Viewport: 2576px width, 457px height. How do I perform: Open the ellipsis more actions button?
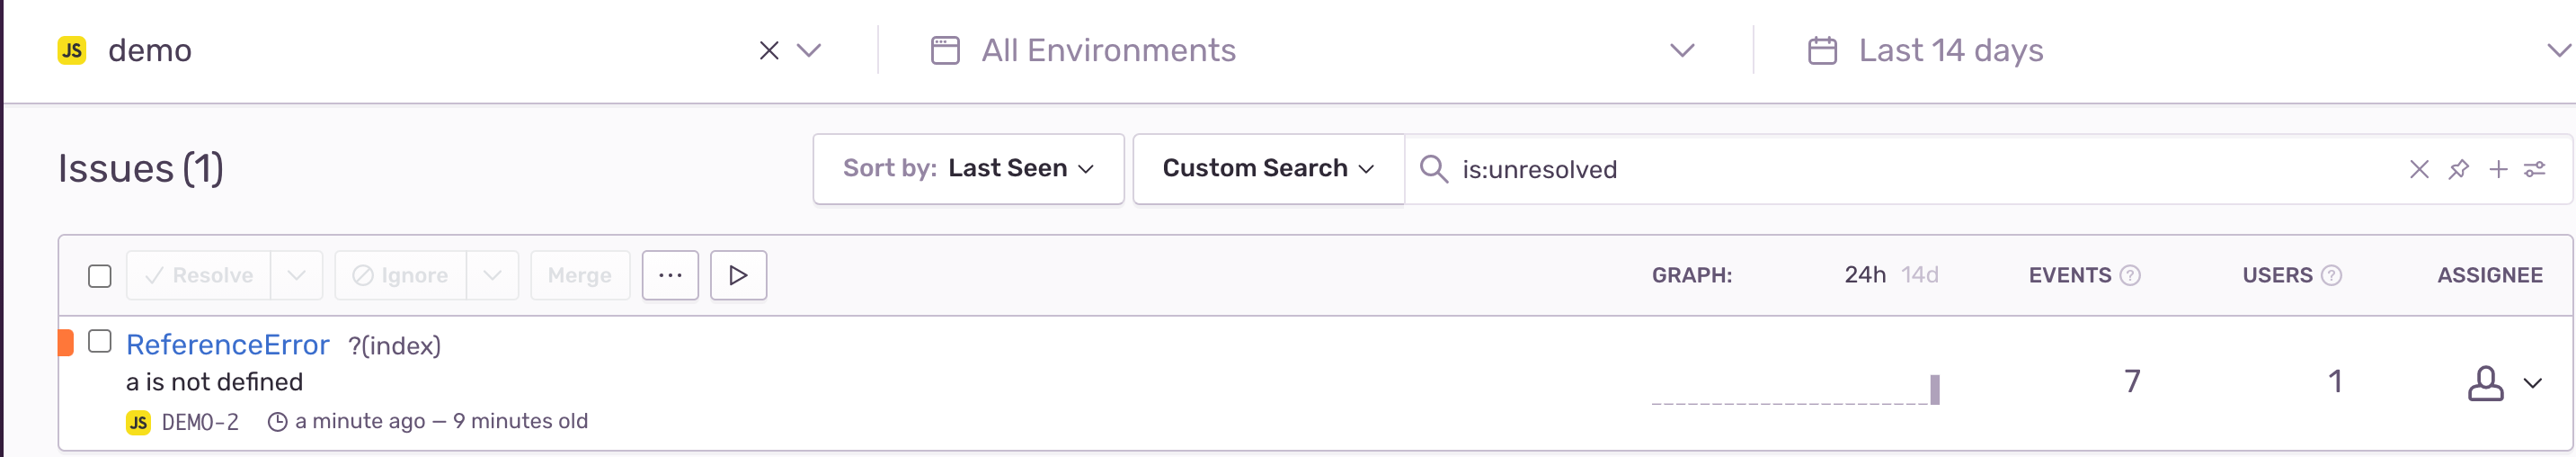click(x=670, y=275)
